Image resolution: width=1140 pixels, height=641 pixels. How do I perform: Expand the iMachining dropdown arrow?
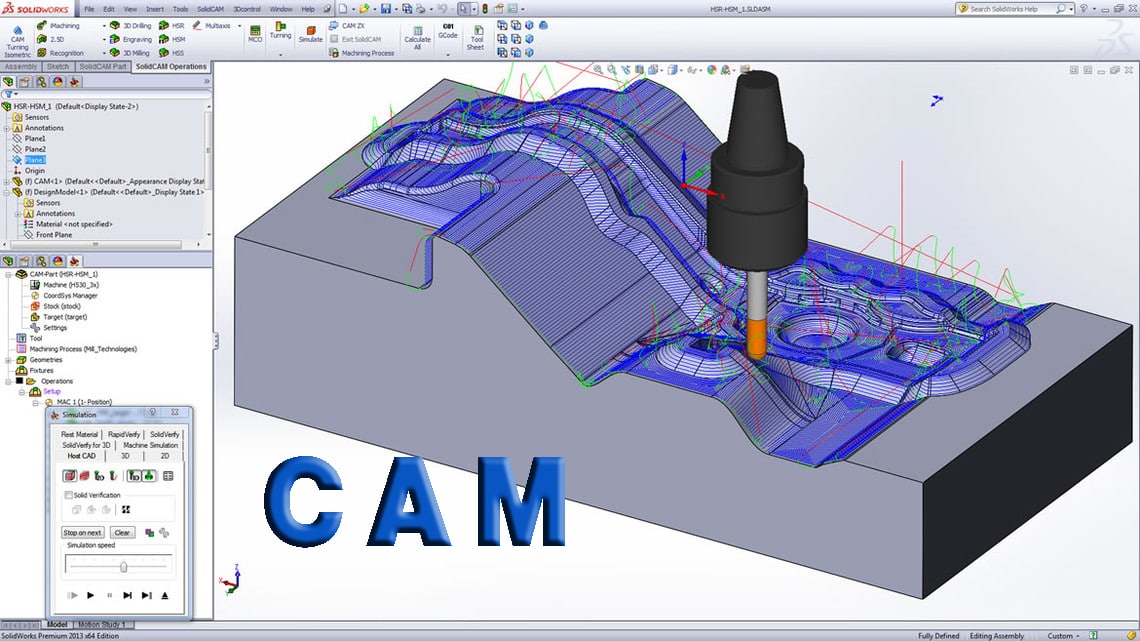click(x=104, y=25)
